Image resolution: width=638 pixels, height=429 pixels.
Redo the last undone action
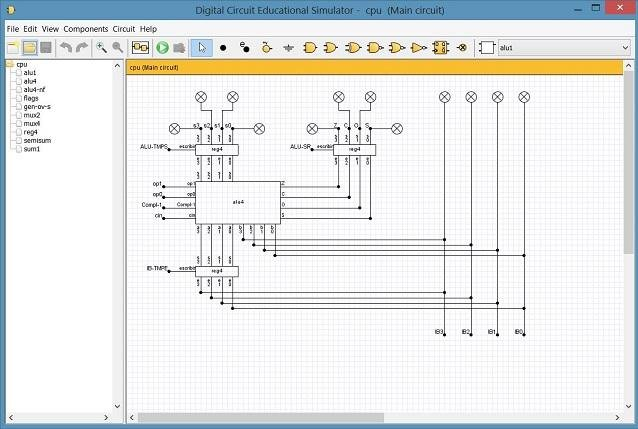point(82,47)
